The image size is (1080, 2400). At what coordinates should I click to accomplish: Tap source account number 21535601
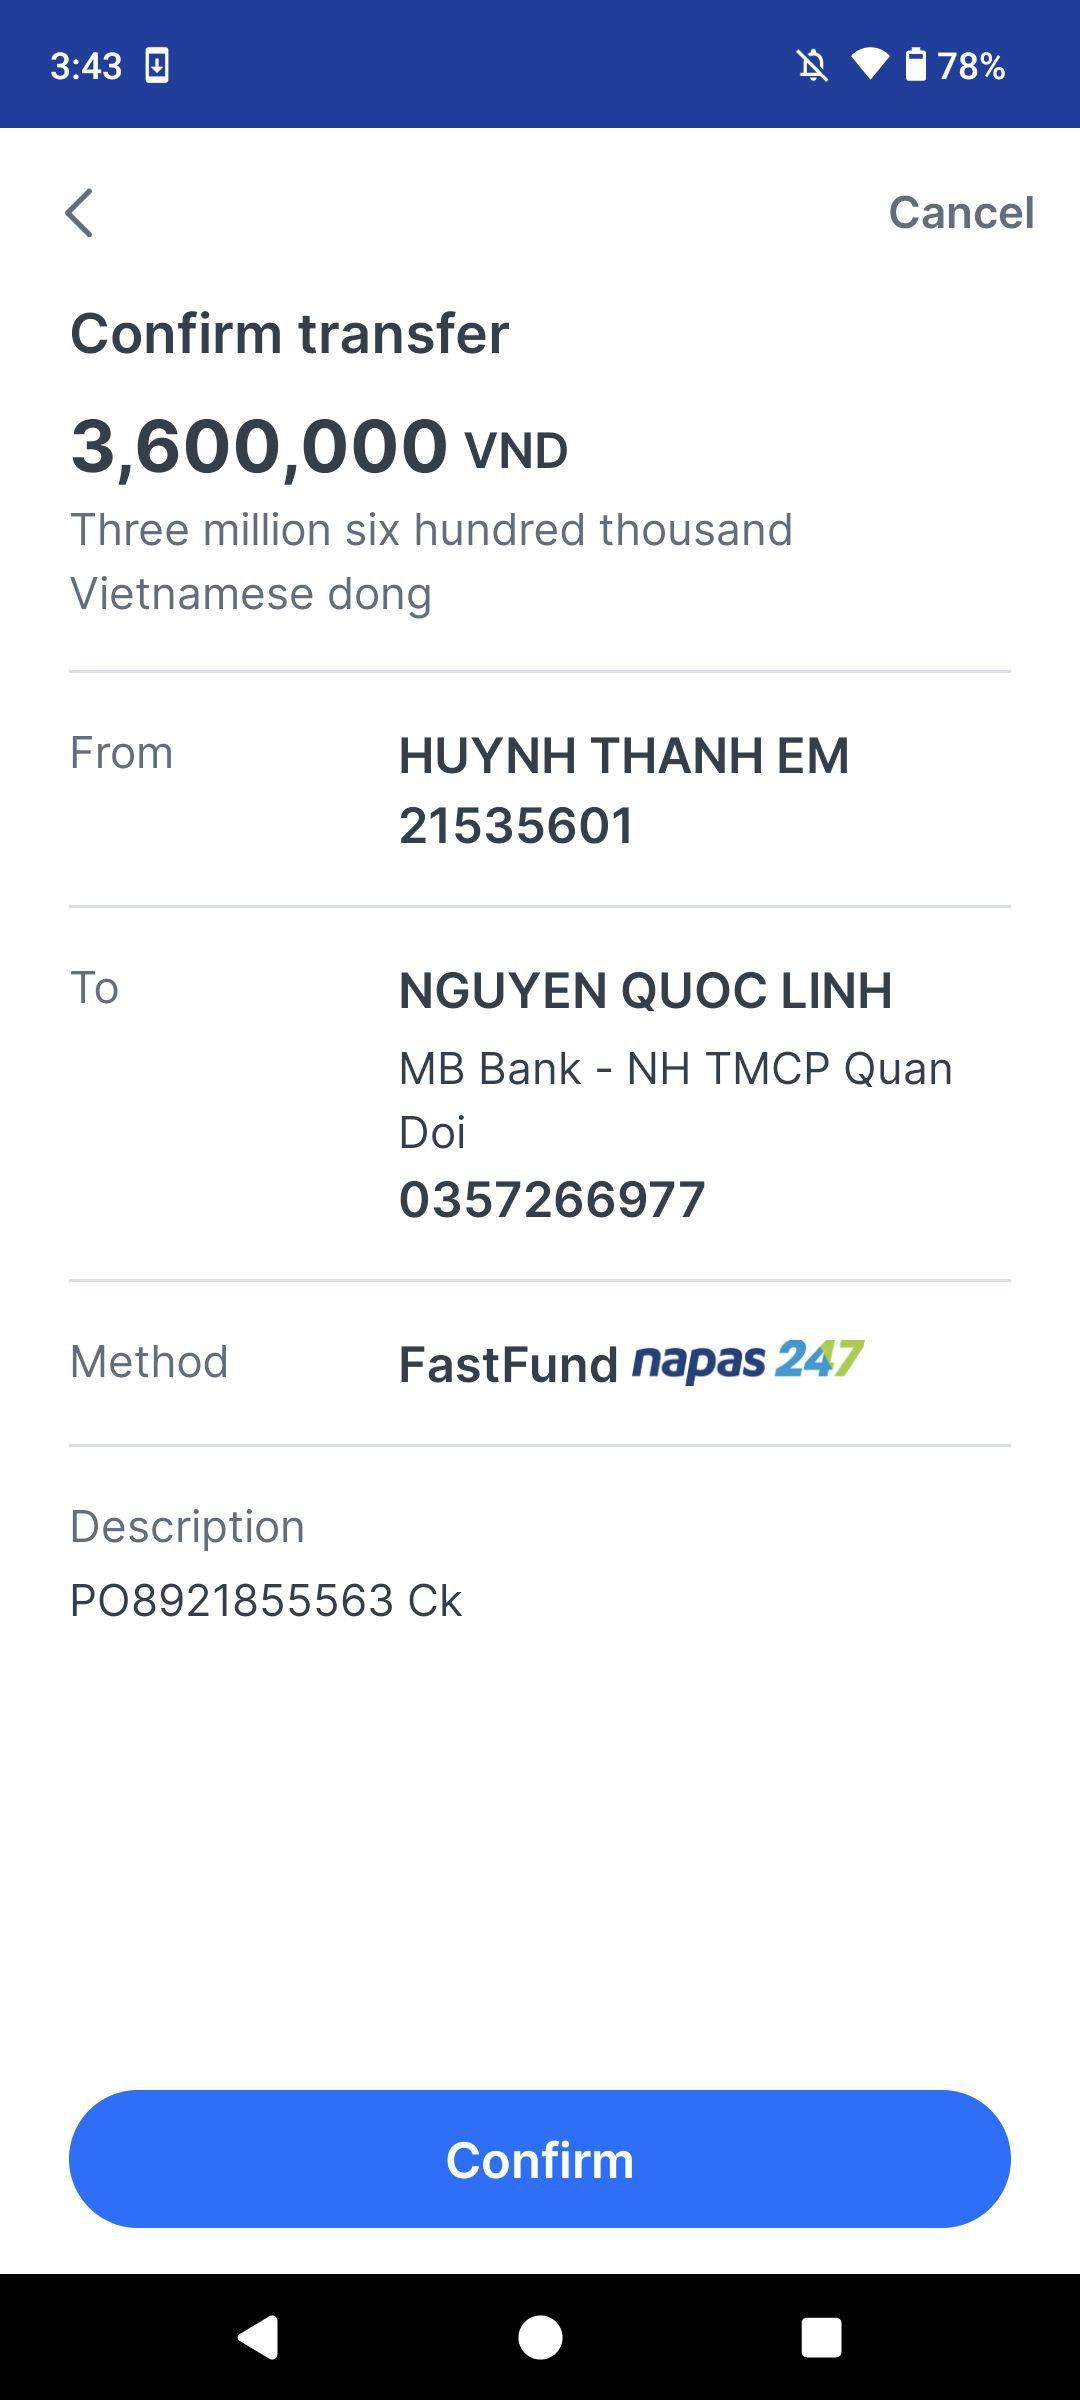coord(516,826)
